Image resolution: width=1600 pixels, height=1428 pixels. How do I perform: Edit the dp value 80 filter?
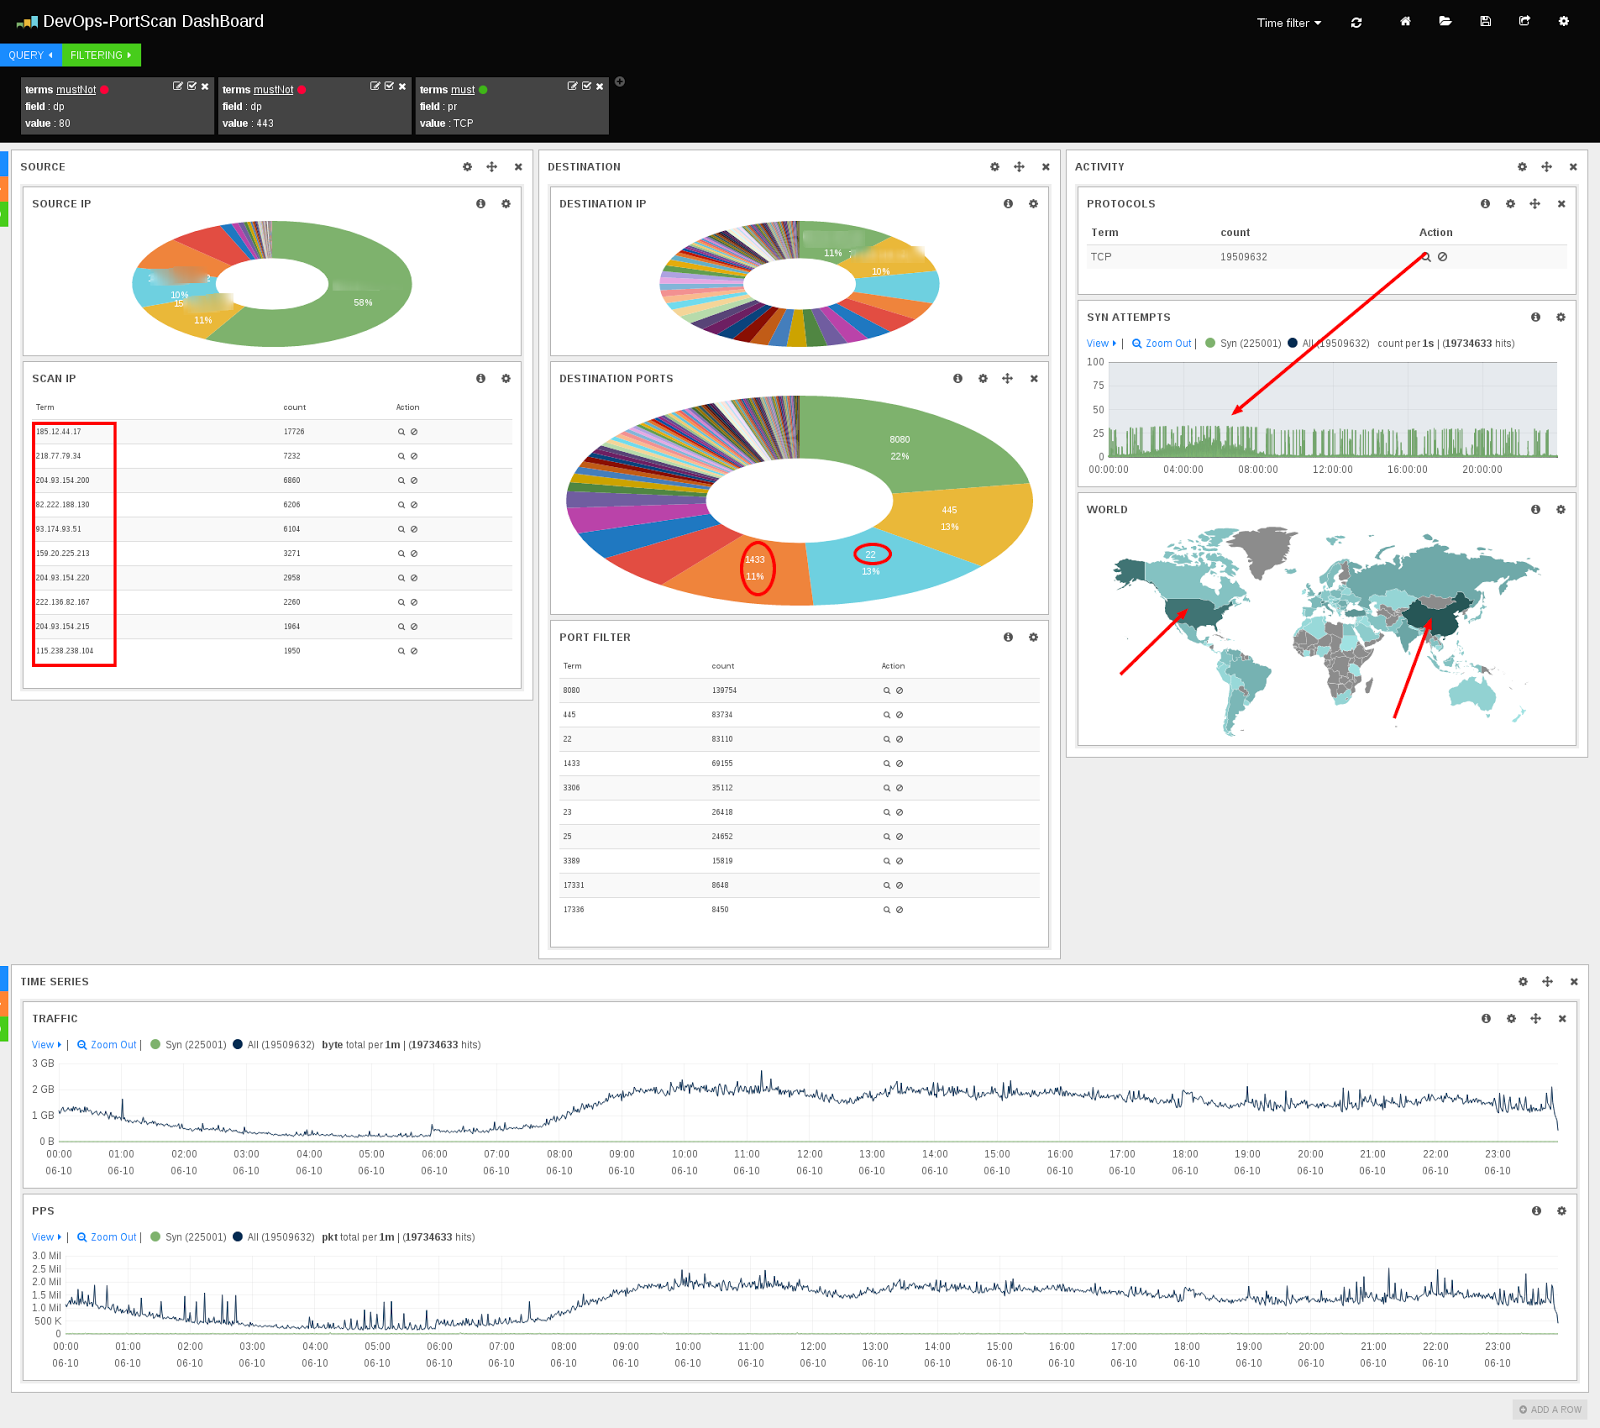click(177, 86)
